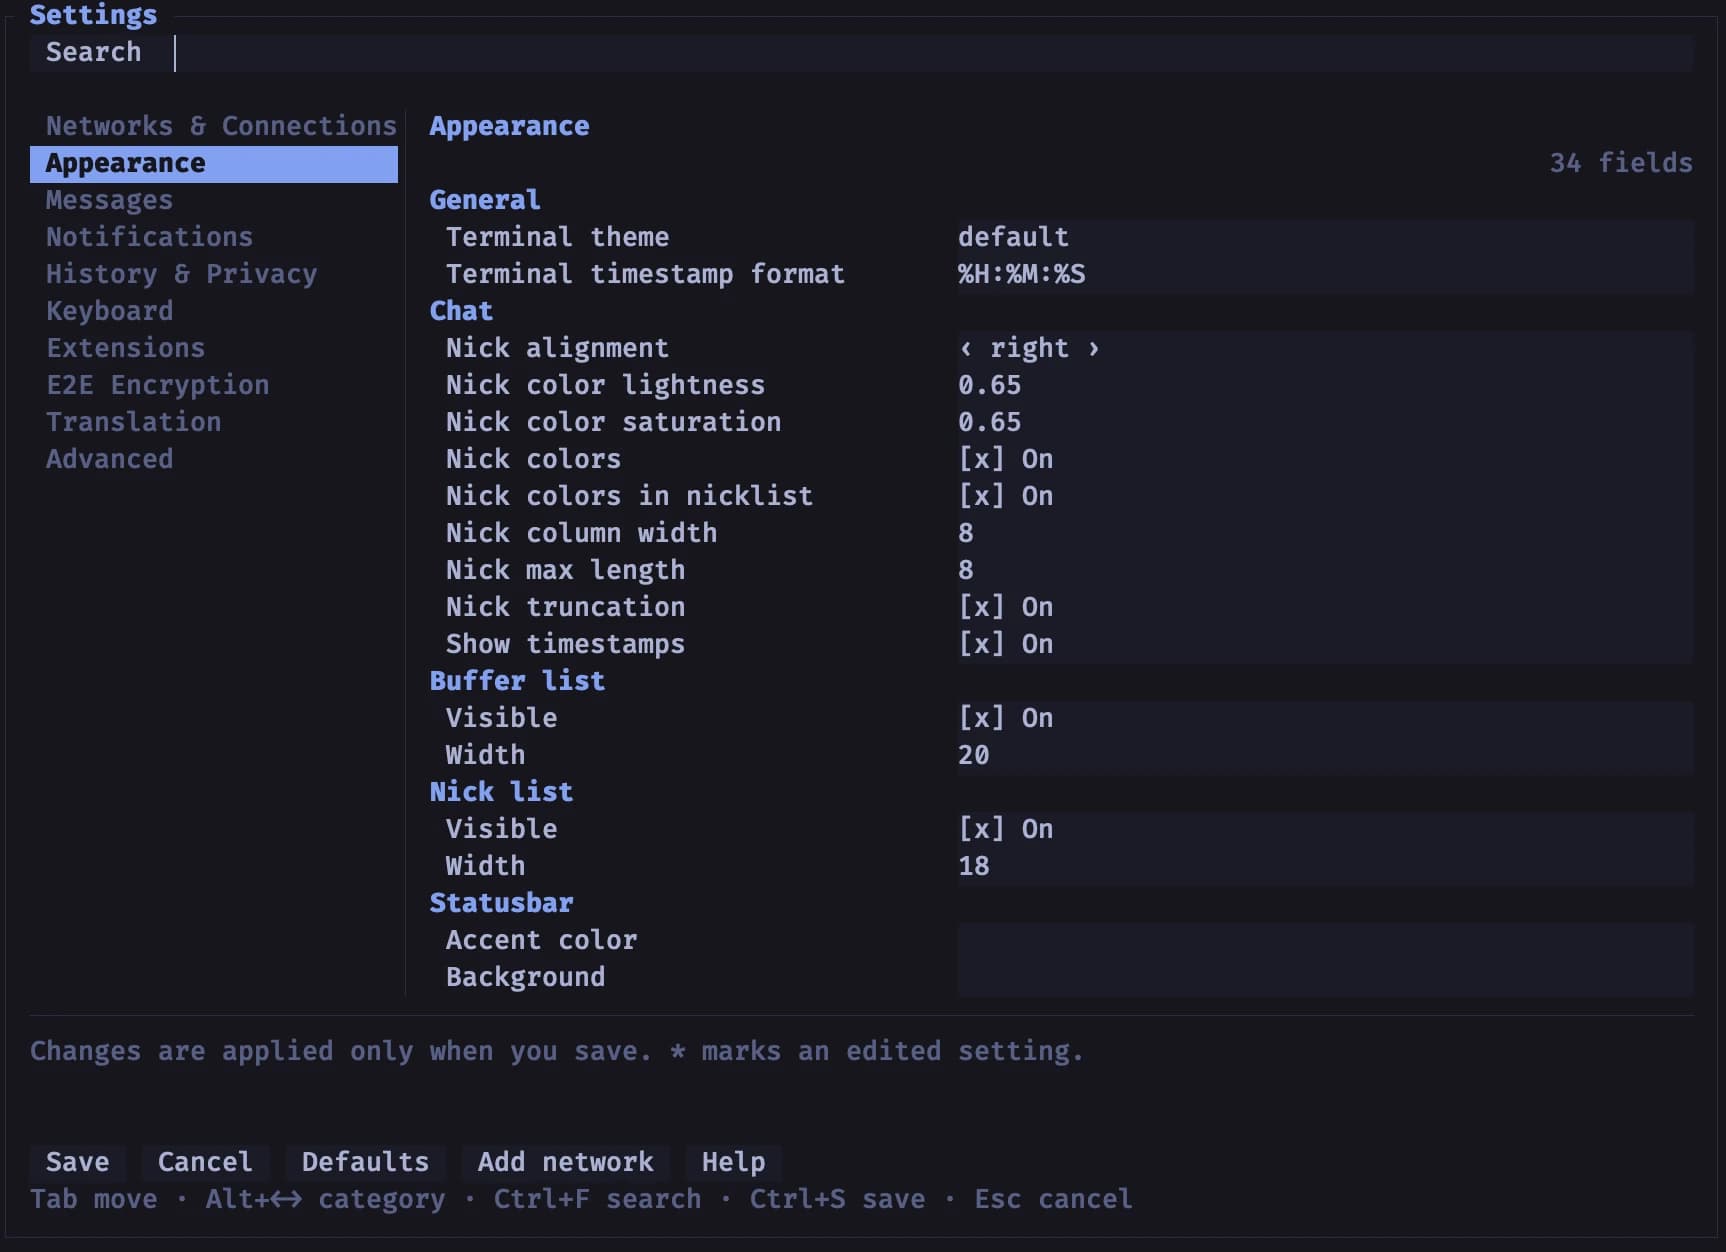Switch to the Translation category

214,422
